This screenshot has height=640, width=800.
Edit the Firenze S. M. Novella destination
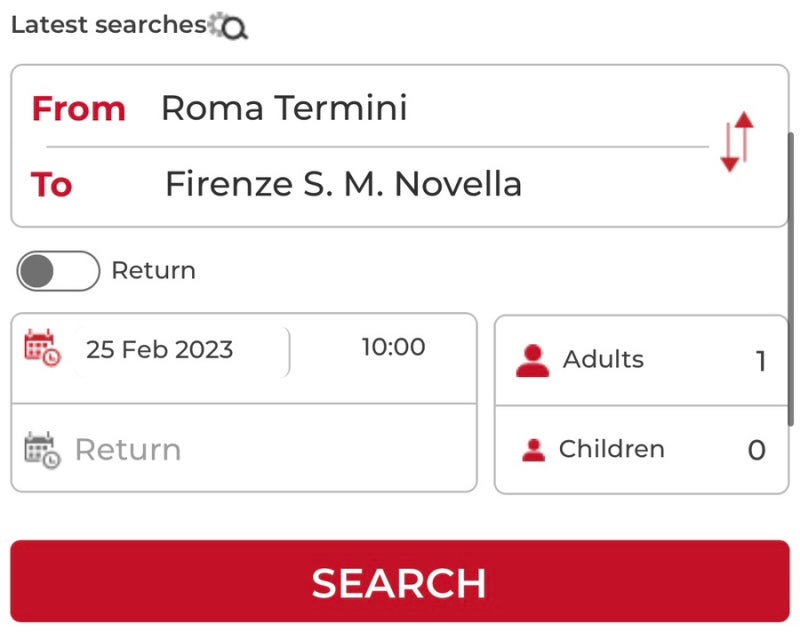point(343,184)
